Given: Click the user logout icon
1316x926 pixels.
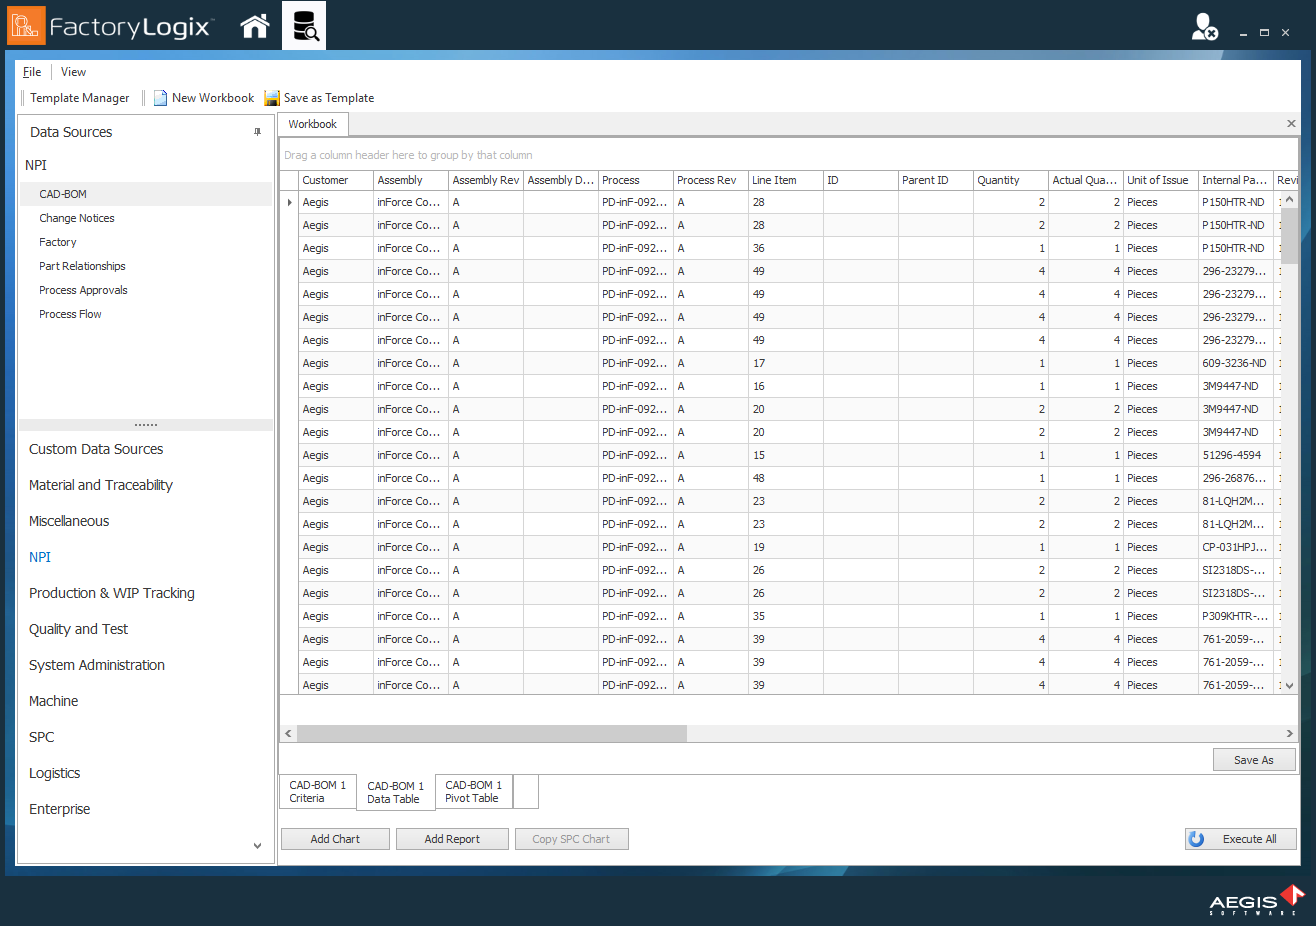Looking at the screenshot, I should [1204, 25].
